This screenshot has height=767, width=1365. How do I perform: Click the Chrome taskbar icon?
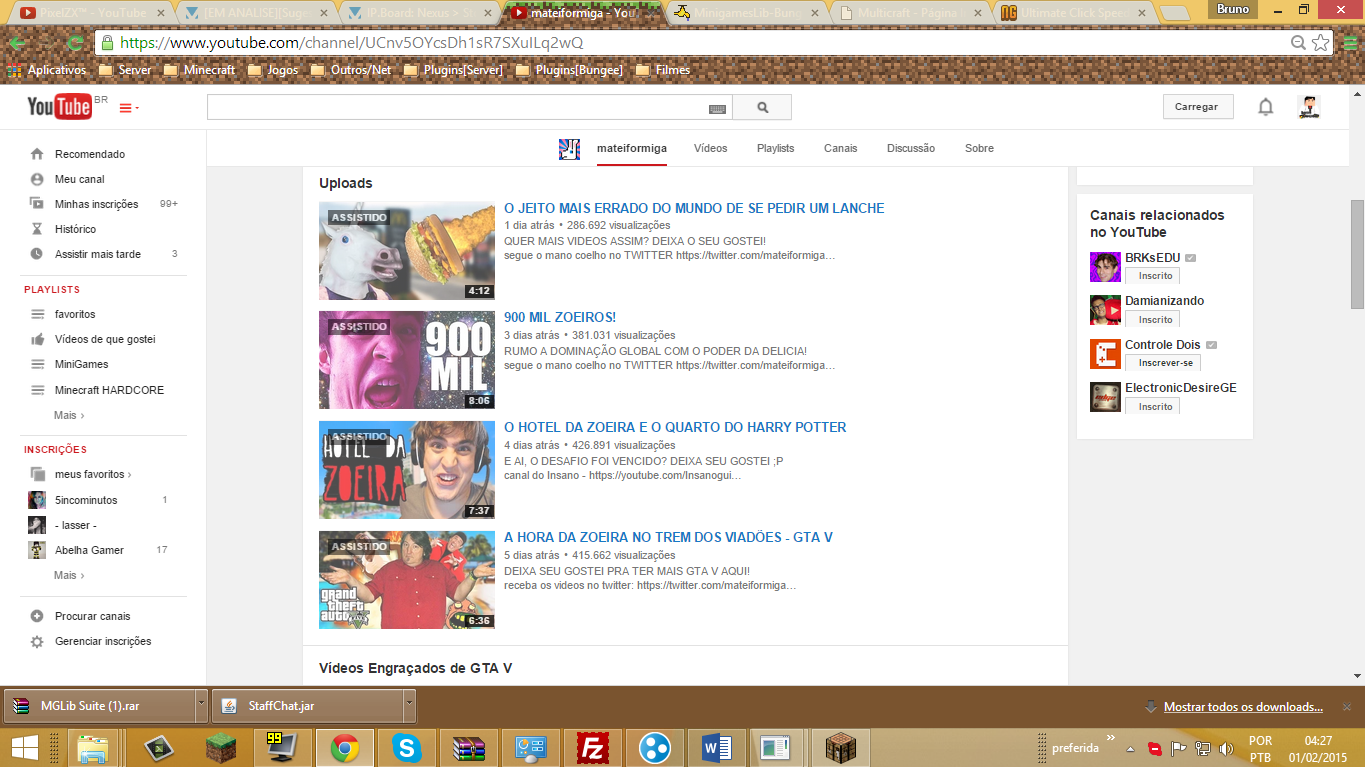coord(345,748)
